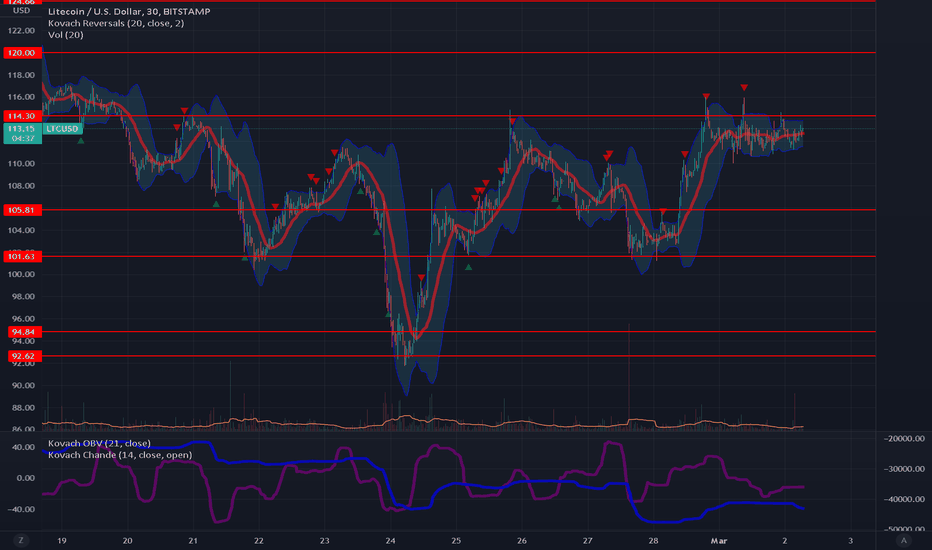Click the 100.00 value on price axis
Screen dimensions: 932x550
(x=21, y=274)
